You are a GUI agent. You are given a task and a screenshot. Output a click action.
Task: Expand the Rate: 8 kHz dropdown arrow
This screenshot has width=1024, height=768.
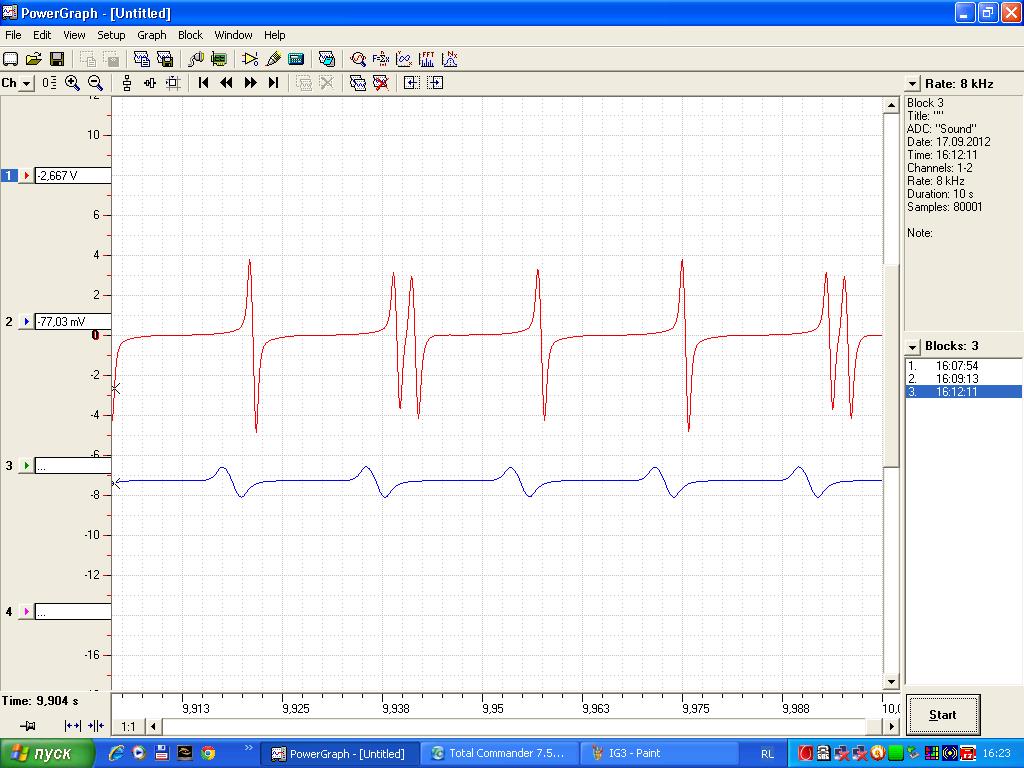(x=912, y=84)
